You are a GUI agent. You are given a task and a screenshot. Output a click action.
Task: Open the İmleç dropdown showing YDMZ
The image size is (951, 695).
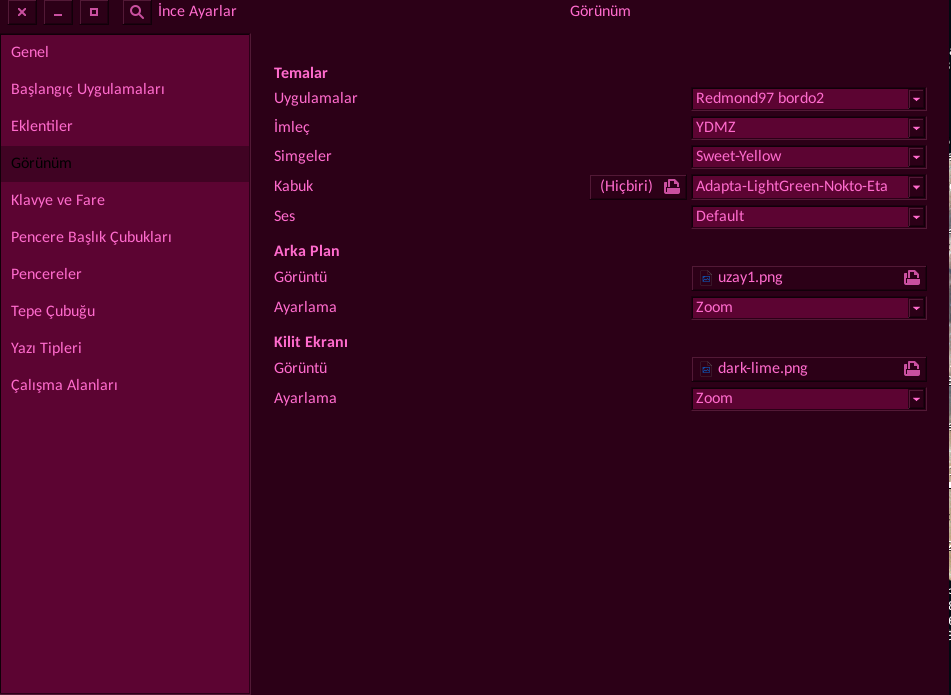[809, 128]
